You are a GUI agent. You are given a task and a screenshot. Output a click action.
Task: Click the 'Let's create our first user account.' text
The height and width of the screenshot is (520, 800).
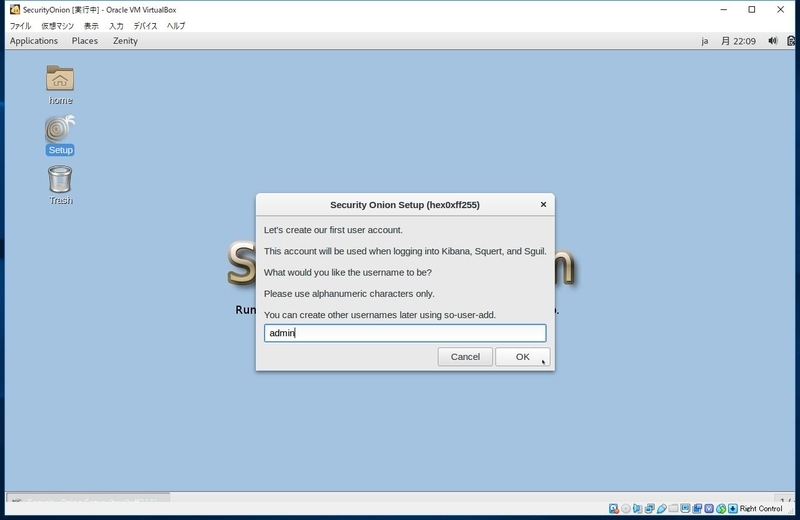coord(333,230)
